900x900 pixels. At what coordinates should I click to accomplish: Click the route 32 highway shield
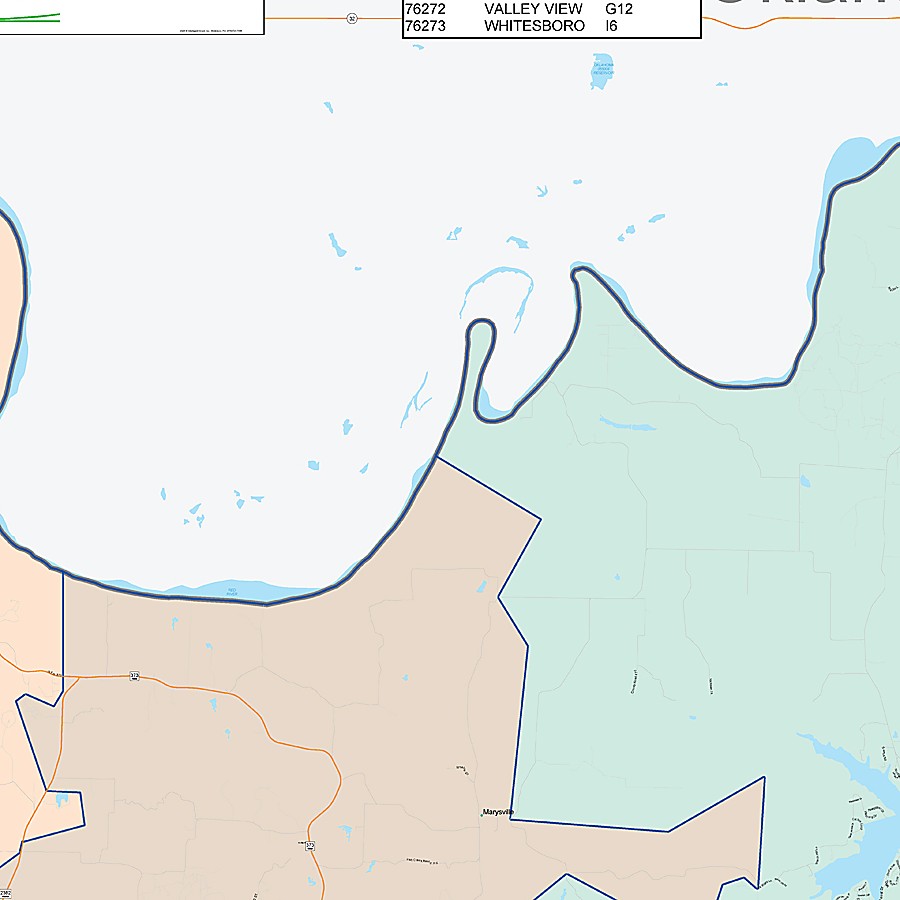[x=352, y=18]
